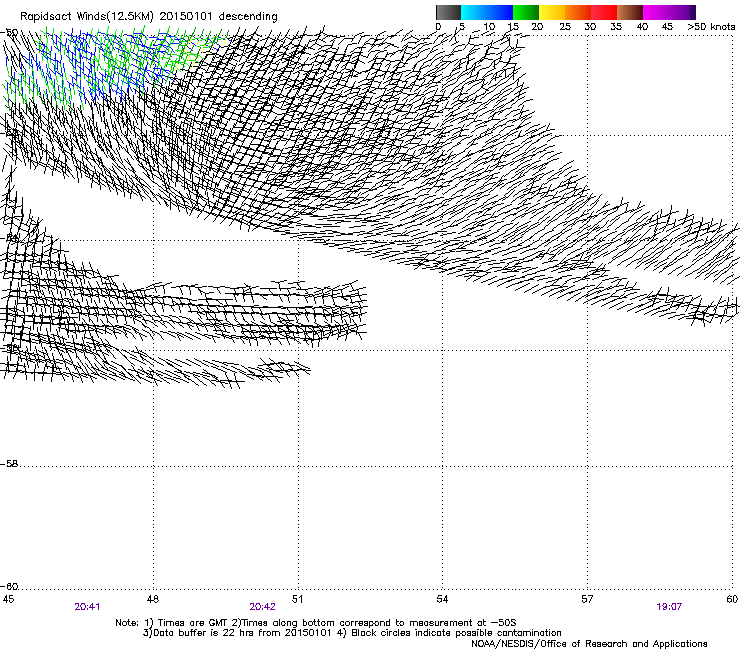The width and height of the screenshot is (740, 650).
Task: Click the magenta 40-45 knots legend color
Action: (656, 12)
